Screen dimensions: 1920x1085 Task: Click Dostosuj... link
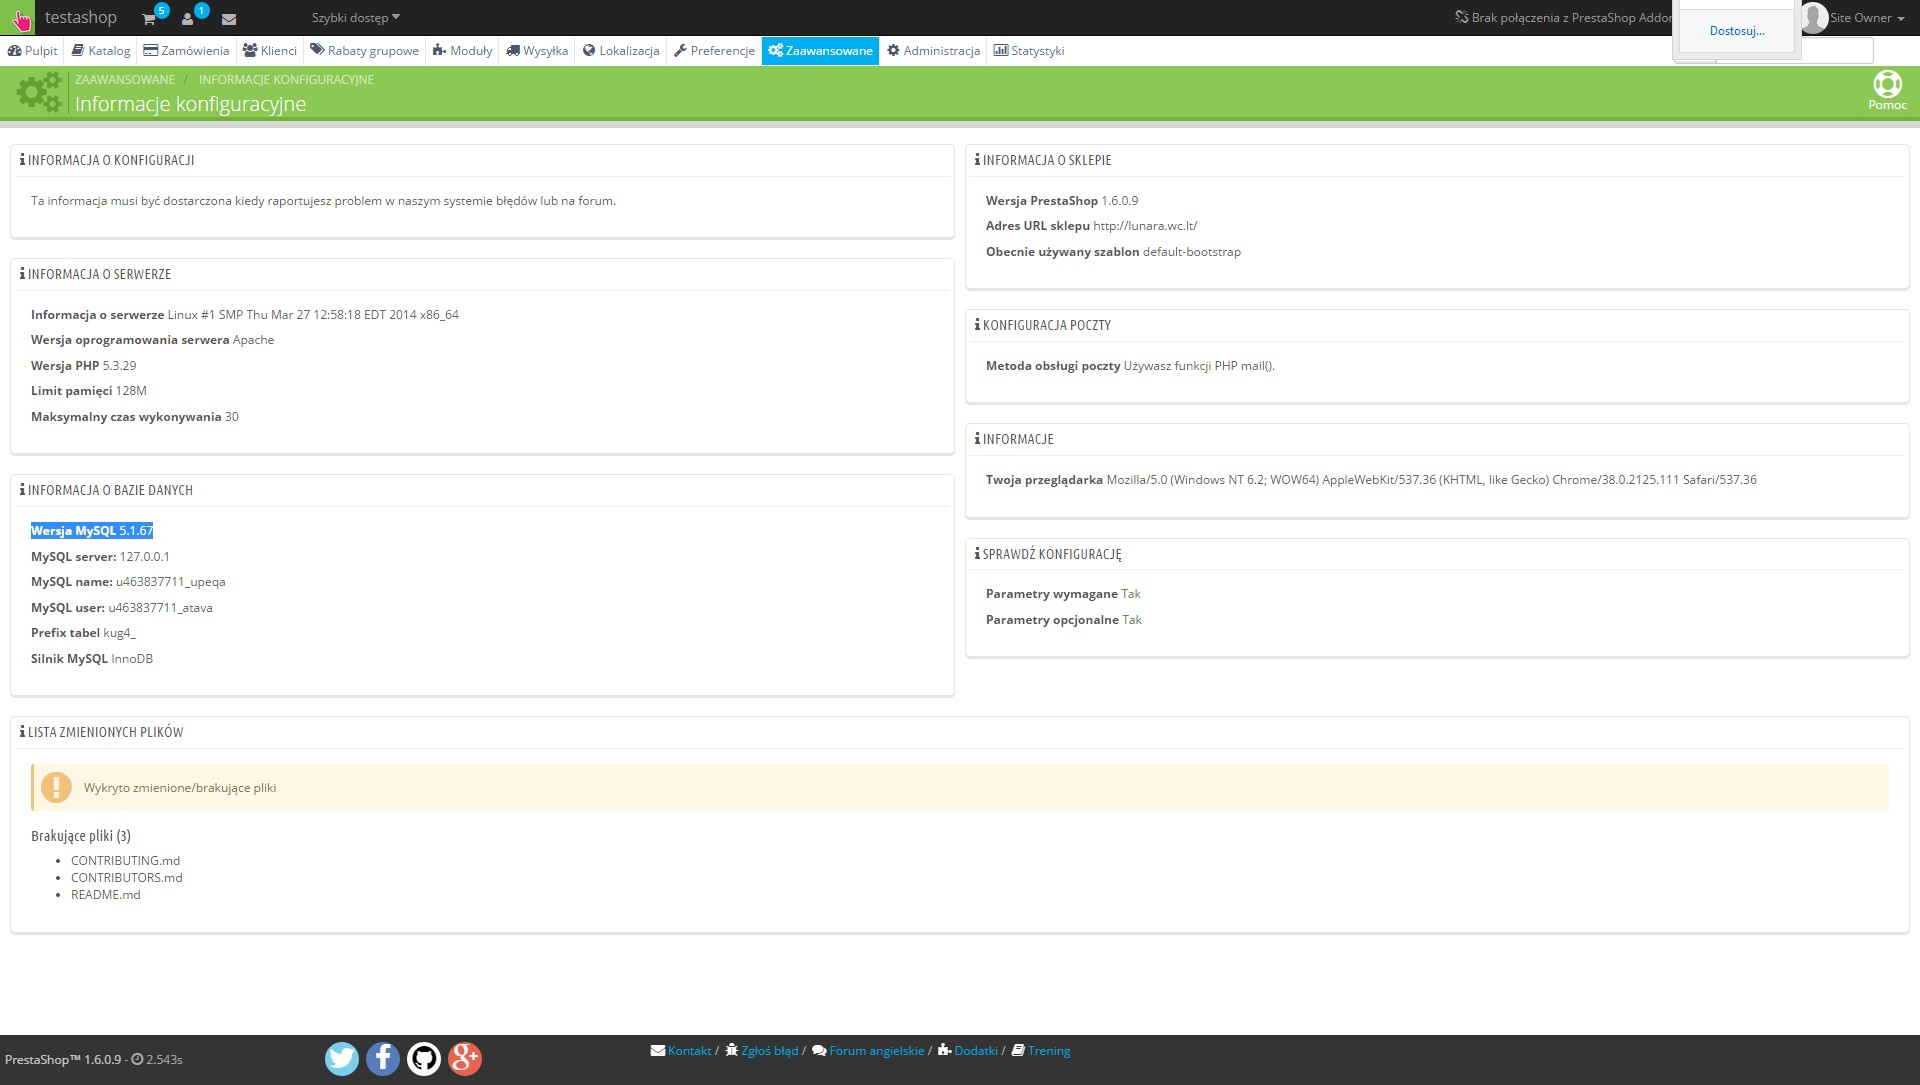(1736, 31)
